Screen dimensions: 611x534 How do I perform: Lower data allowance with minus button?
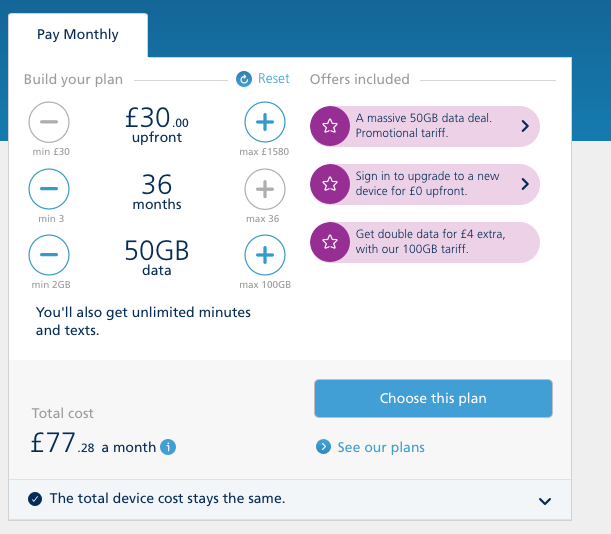[x=49, y=255]
